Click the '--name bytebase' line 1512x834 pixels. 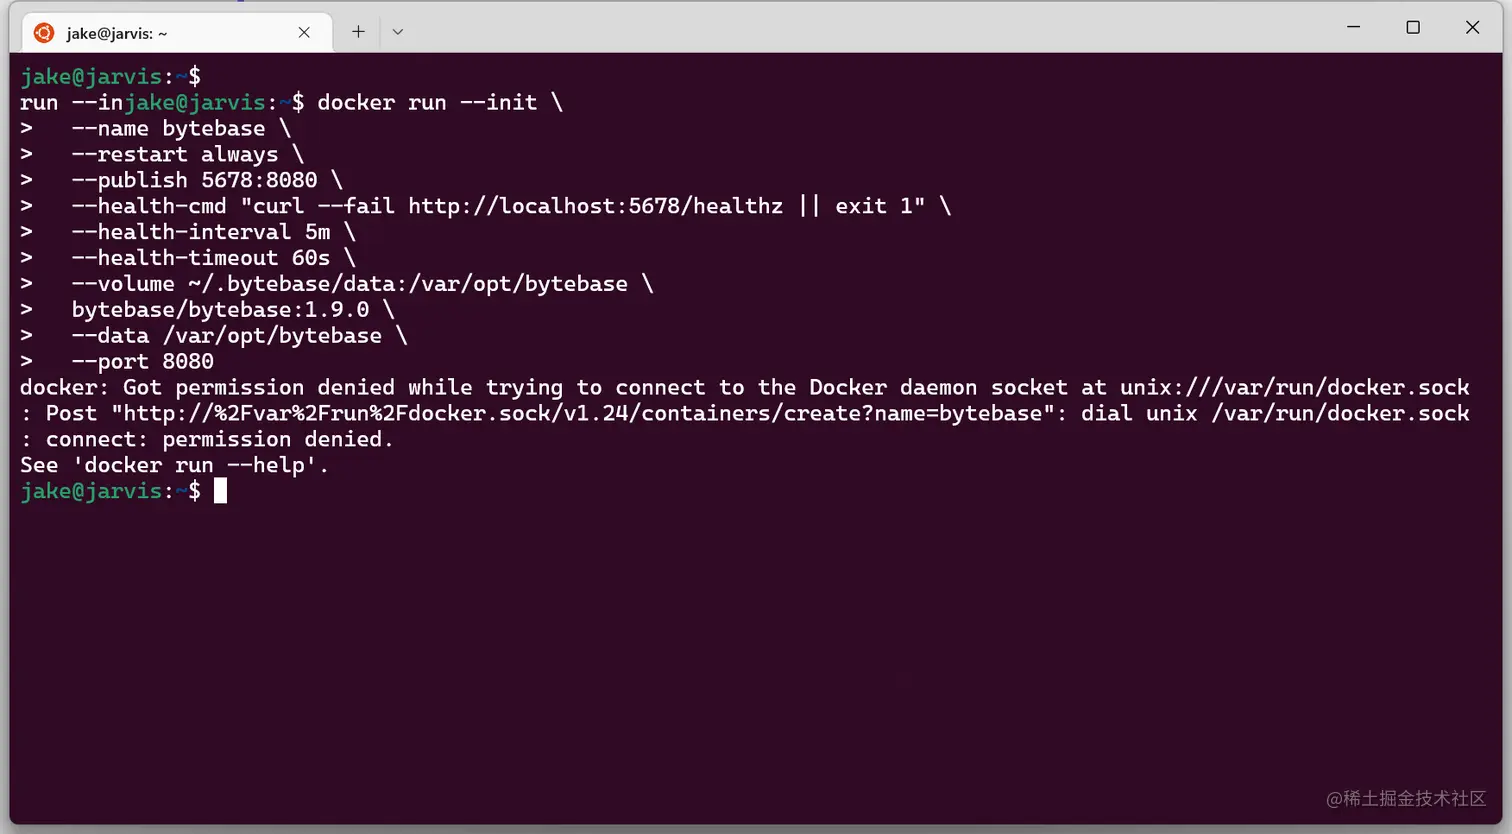pyautogui.click(x=168, y=128)
